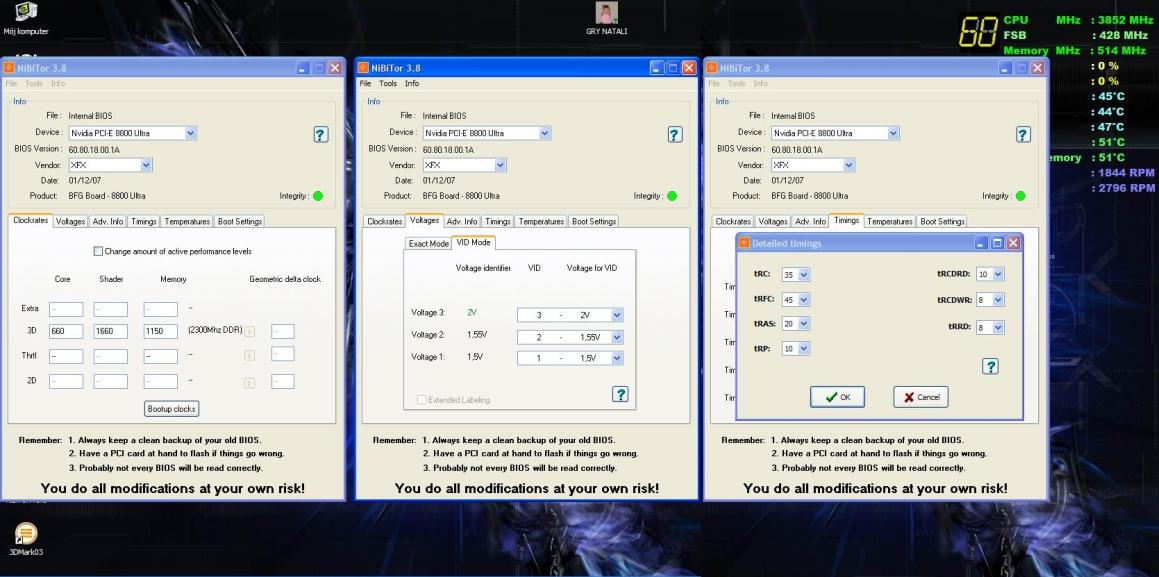Open the tRC timing dropdown

tap(804, 275)
